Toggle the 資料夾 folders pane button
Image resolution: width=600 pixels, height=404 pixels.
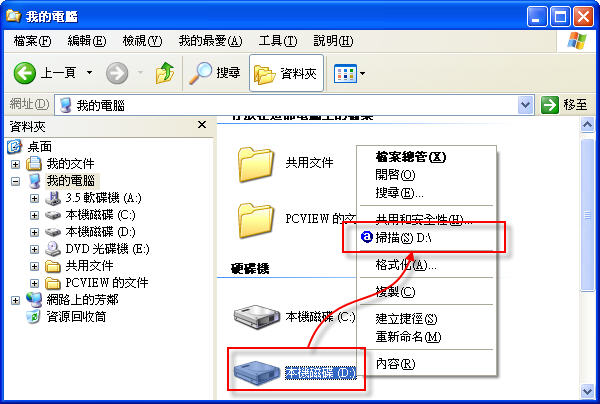point(286,73)
